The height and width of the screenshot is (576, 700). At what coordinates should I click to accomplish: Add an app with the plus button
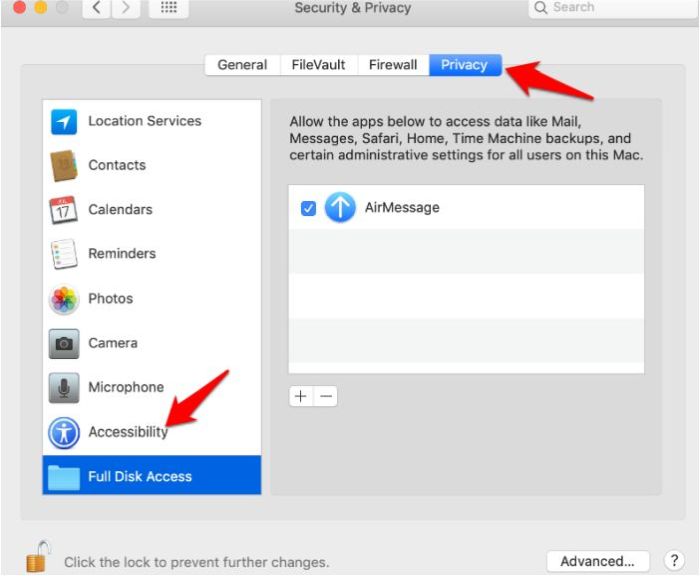pyautogui.click(x=301, y=397)
